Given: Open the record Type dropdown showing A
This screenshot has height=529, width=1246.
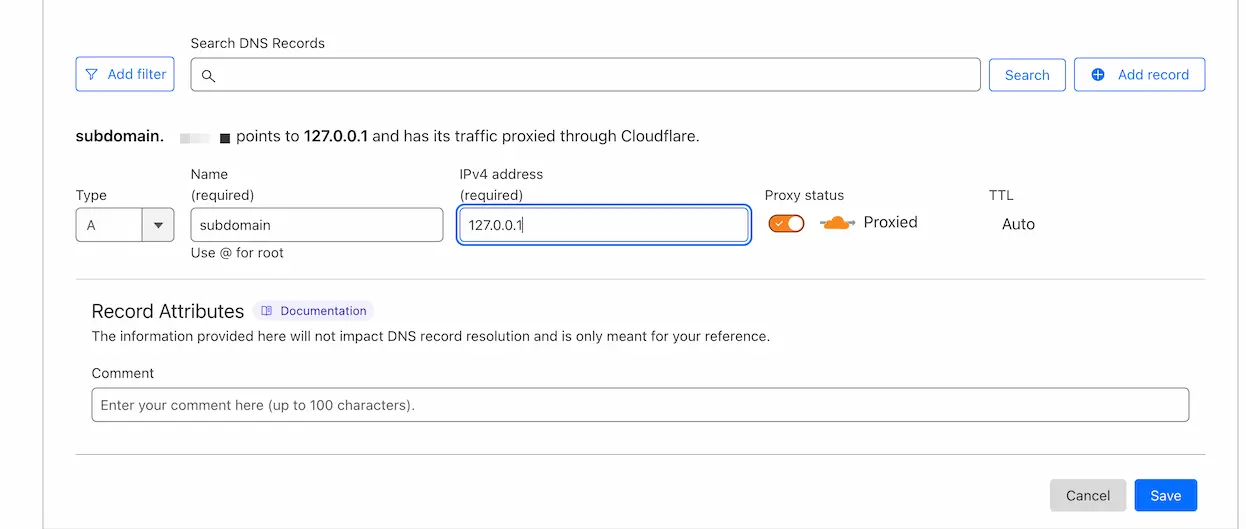Looking at the screenshot, I should coord(125,225).
